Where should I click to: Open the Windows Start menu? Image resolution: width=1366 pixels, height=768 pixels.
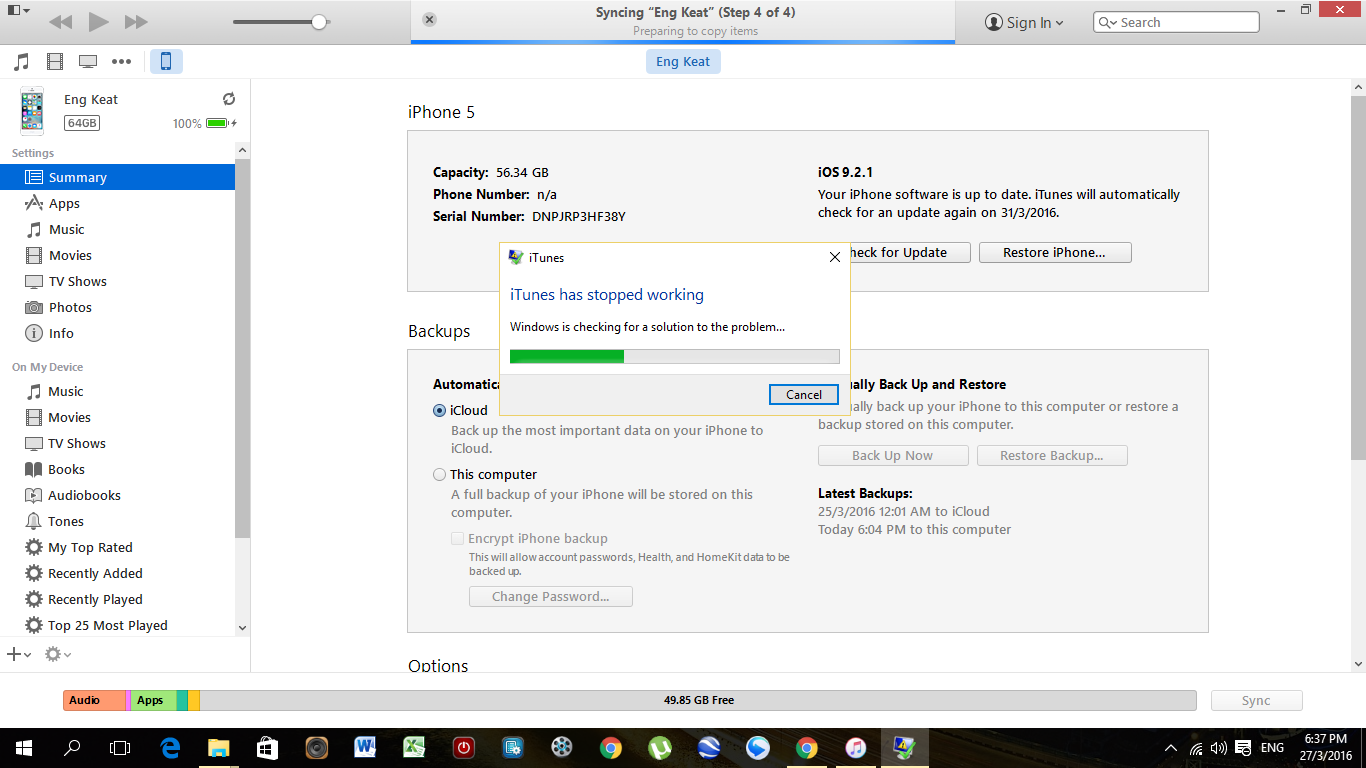[x=24, y=748]
